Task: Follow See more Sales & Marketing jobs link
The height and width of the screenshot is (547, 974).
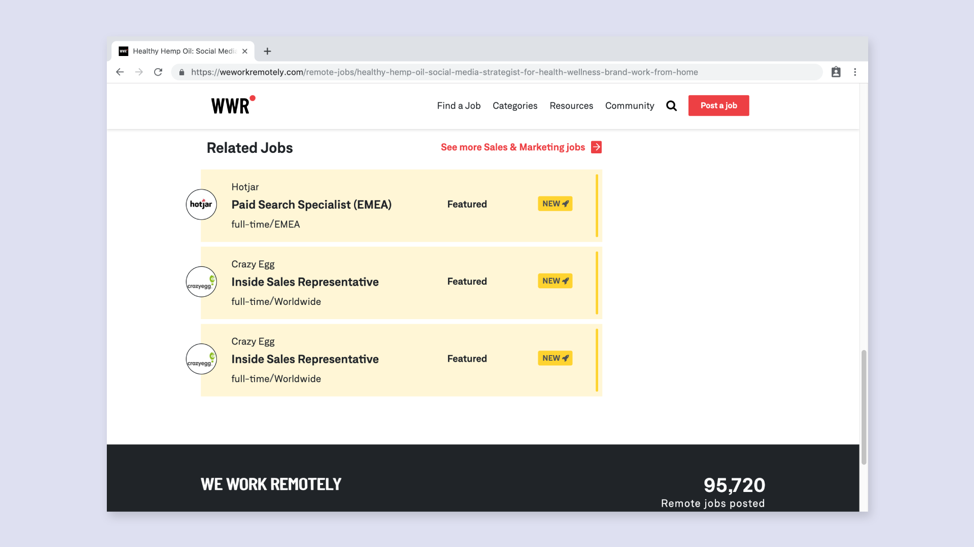Action: (512, 147)
